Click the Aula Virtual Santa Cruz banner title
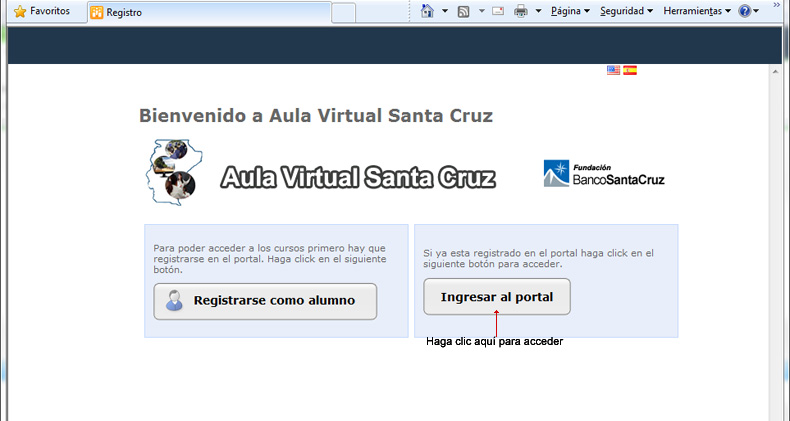 (x=358, y=177)
